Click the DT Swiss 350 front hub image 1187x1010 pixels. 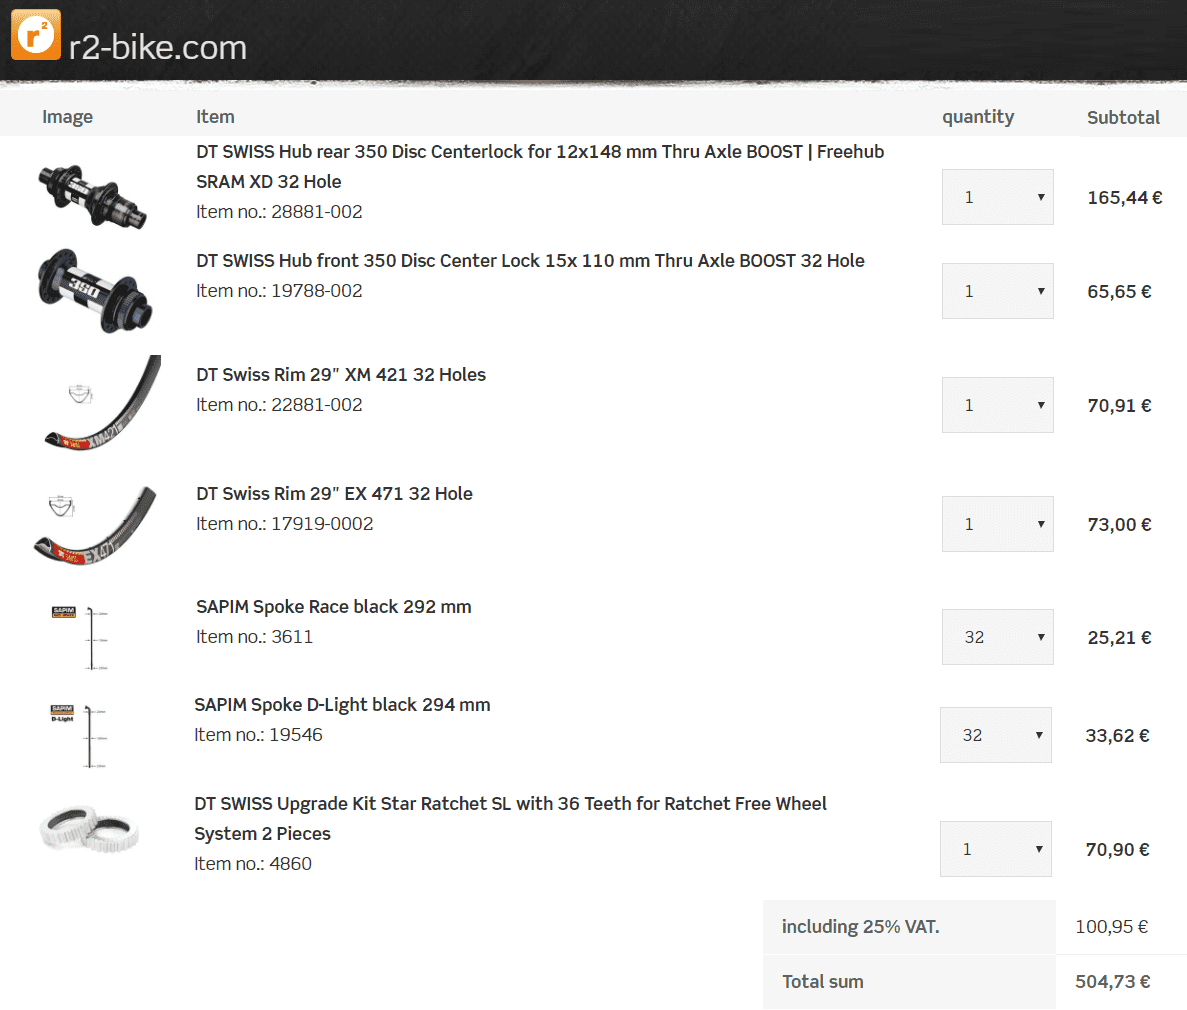(x=95, y=289)
